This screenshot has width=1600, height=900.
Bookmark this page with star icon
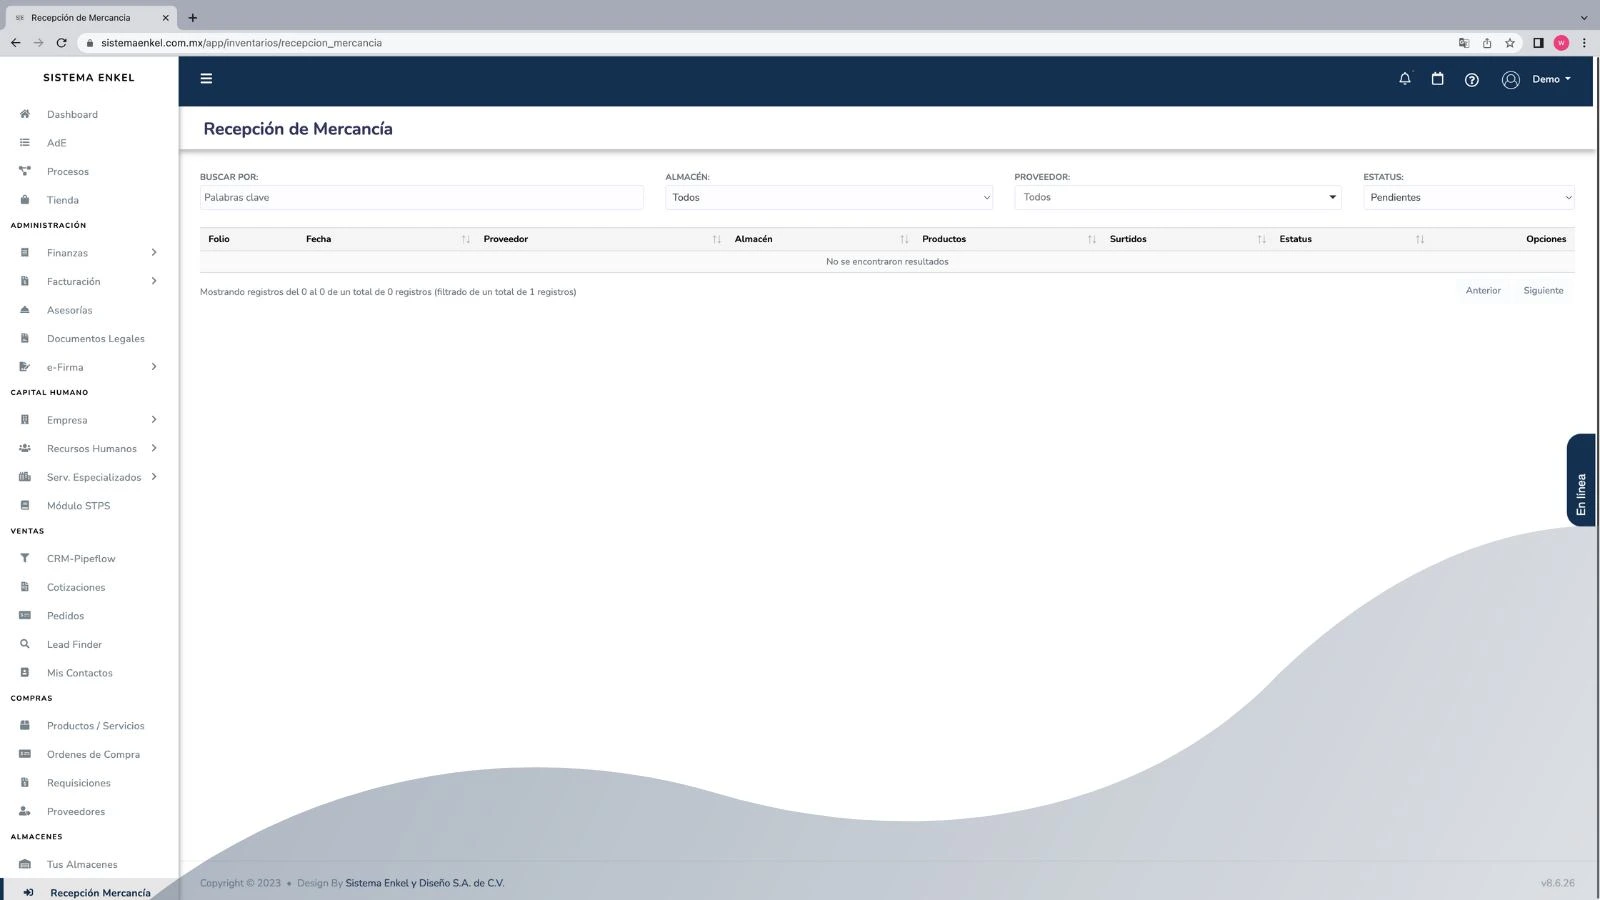pos(1510,43)
